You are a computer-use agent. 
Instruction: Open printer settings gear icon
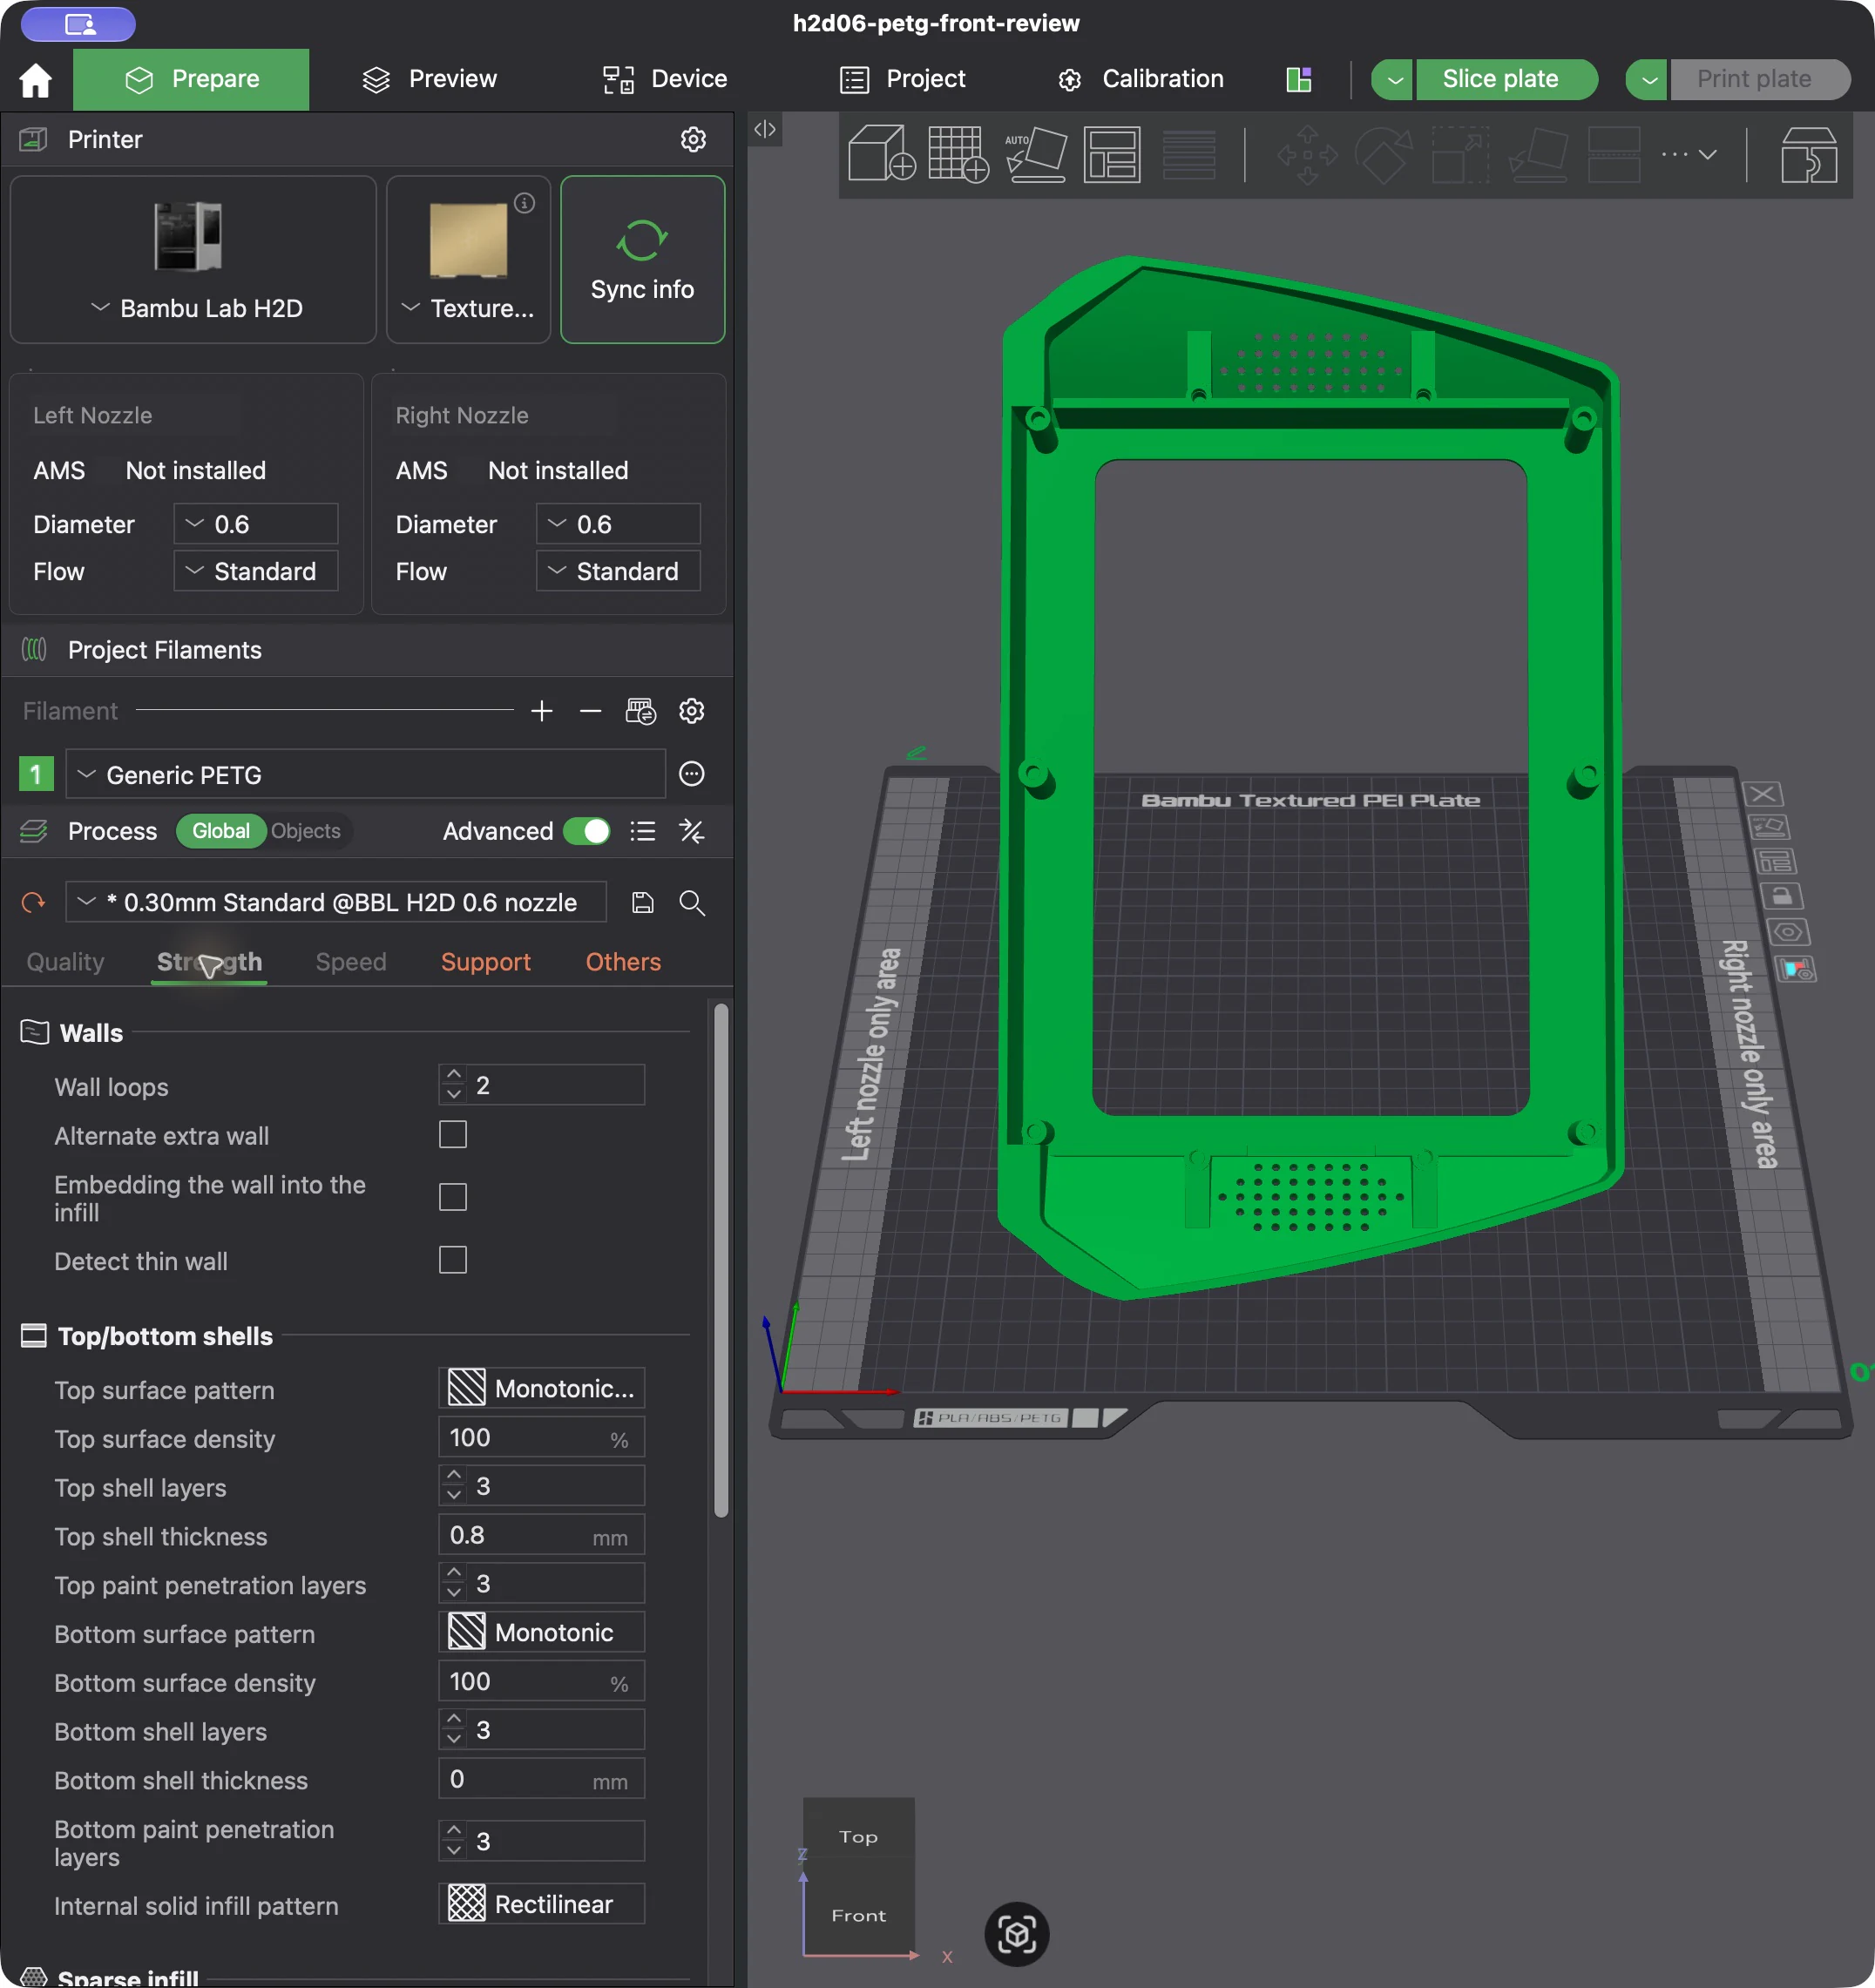pos(693,139)
